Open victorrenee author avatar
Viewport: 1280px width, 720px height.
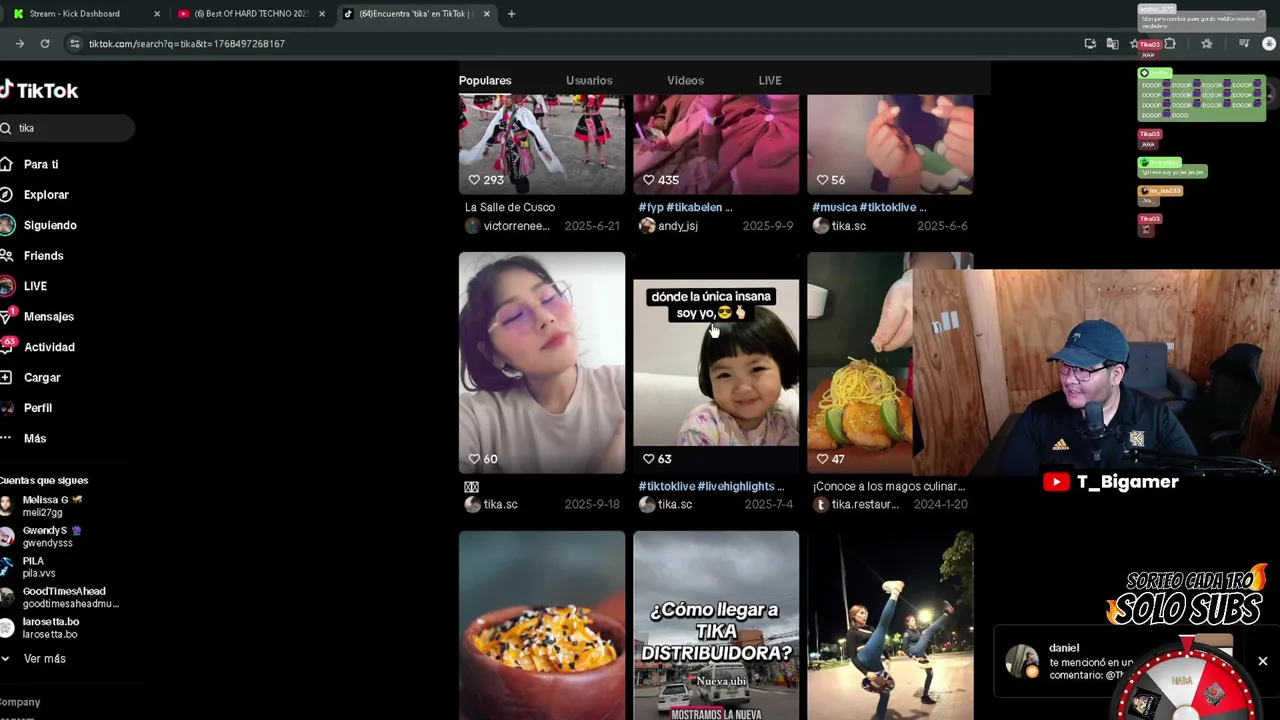pos(472,226)
